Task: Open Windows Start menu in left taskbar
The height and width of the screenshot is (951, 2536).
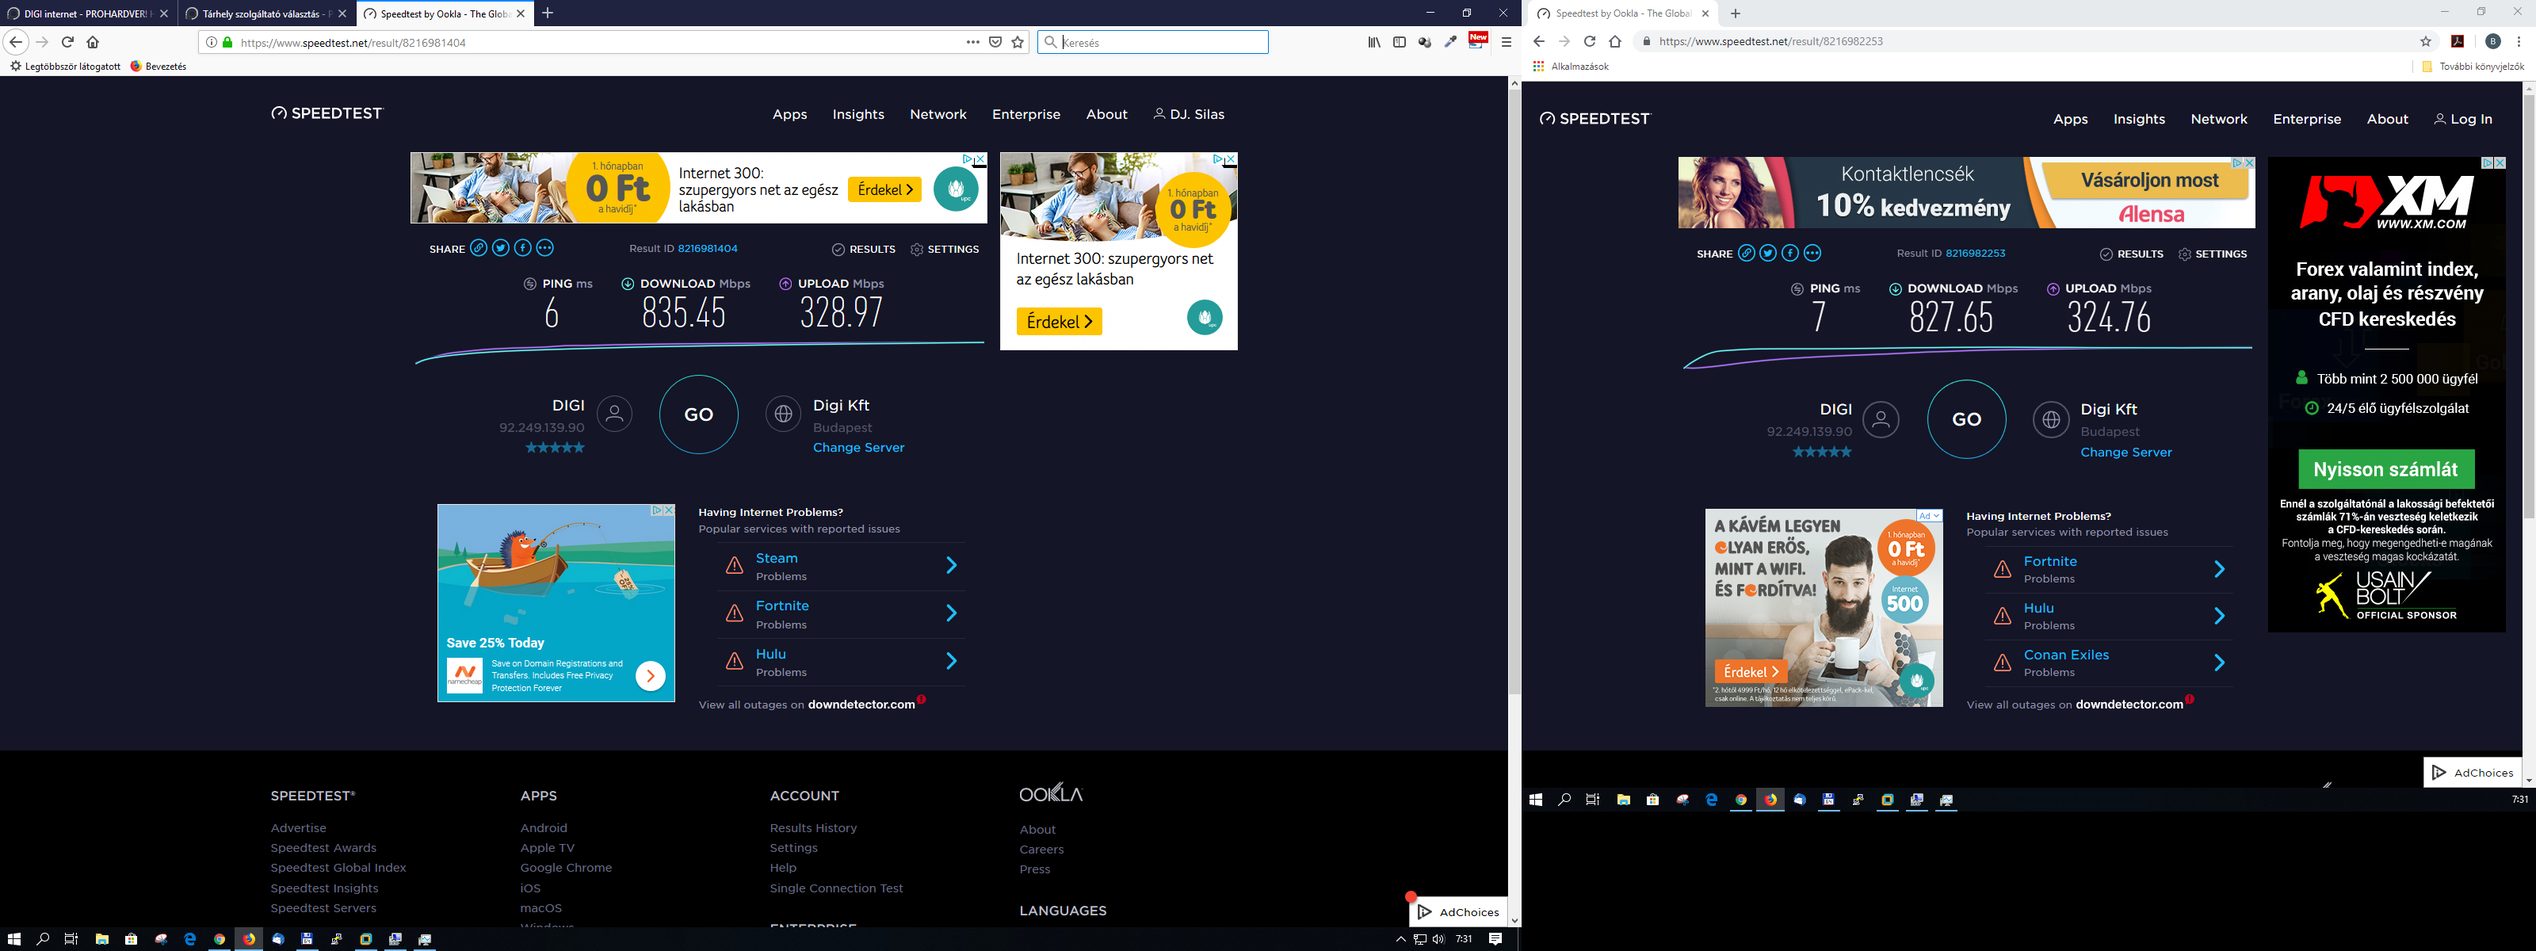Action: (14, 939)
